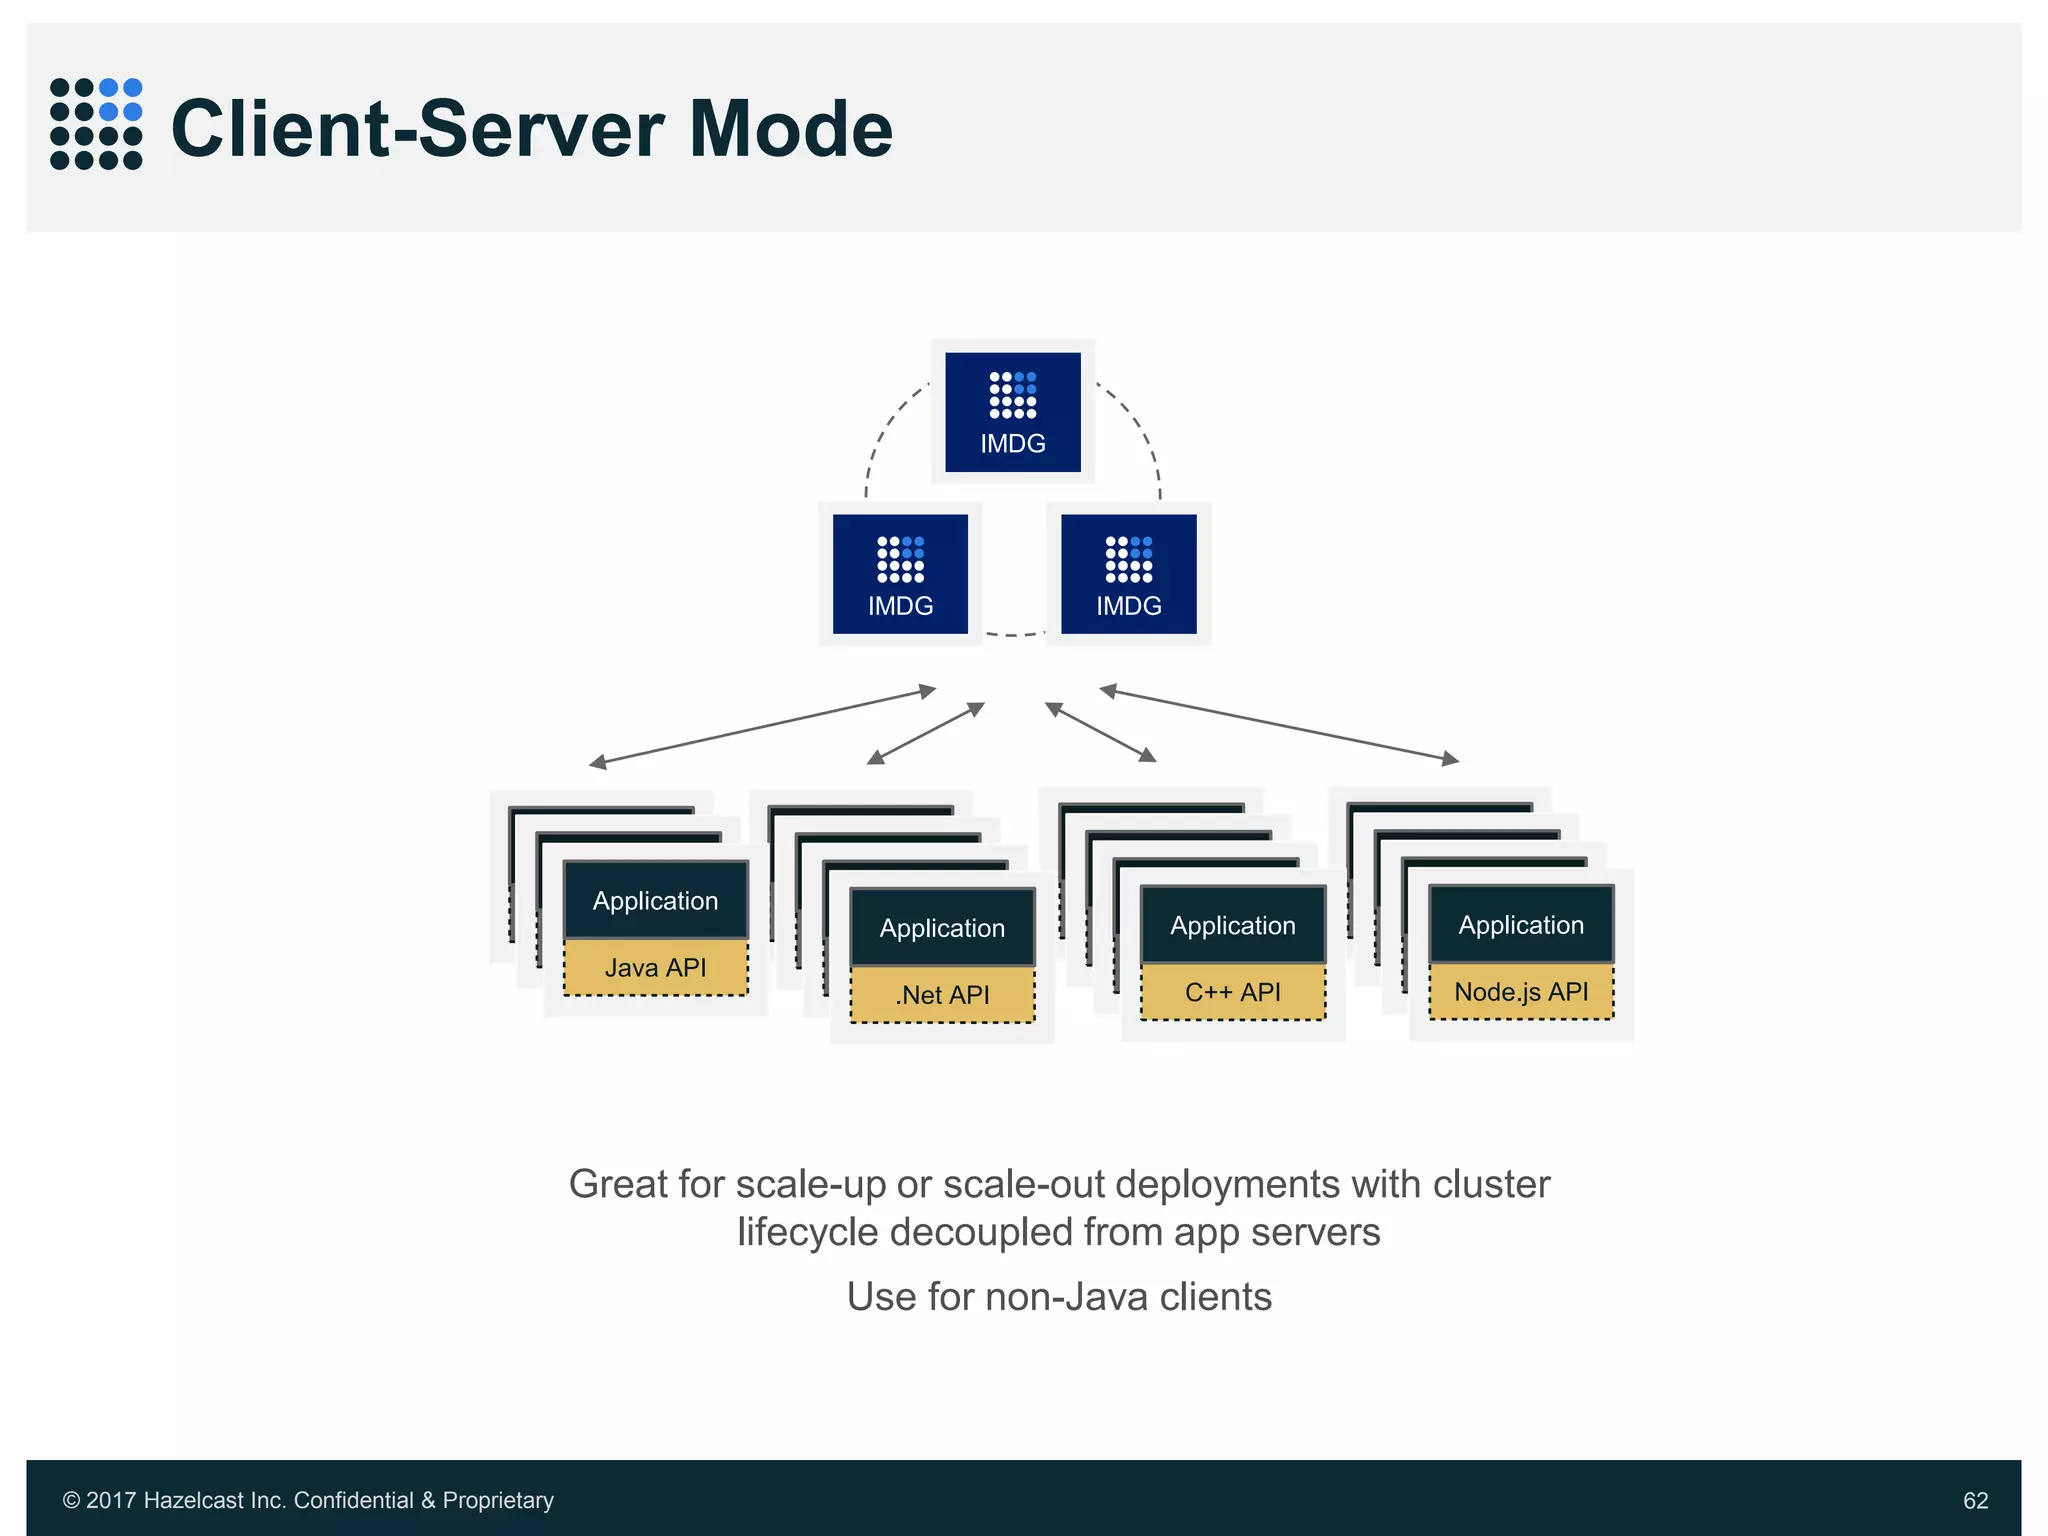This screenshot has width=2048, height=1536.
Task: Click the arrow pointing to Java applications
Action: [762, 726]
